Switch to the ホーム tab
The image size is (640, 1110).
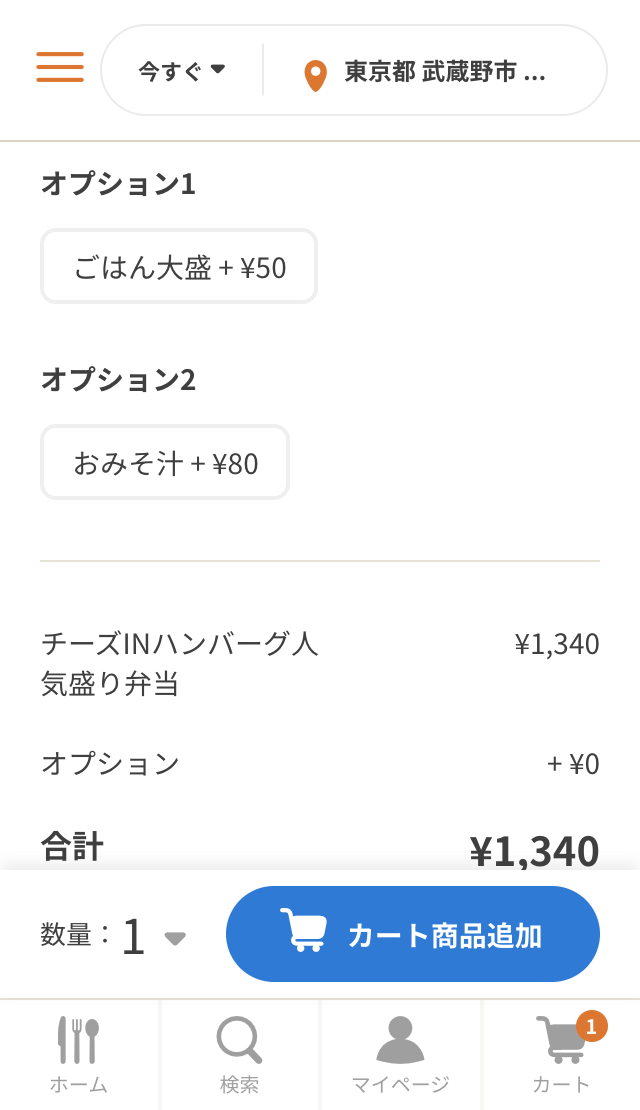click(x=79, y=1055)
